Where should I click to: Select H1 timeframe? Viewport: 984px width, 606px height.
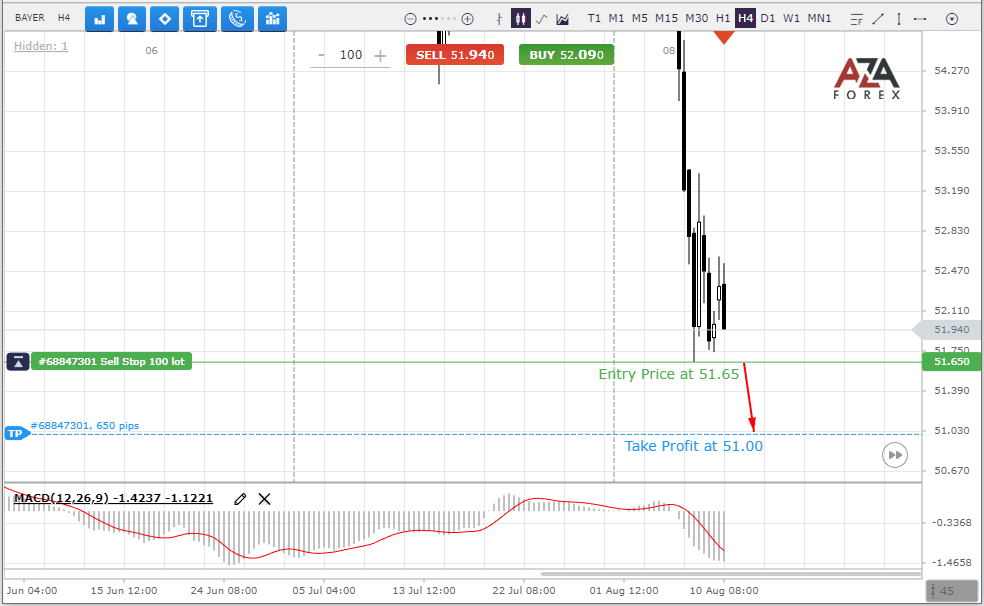[x=723, y=18]
